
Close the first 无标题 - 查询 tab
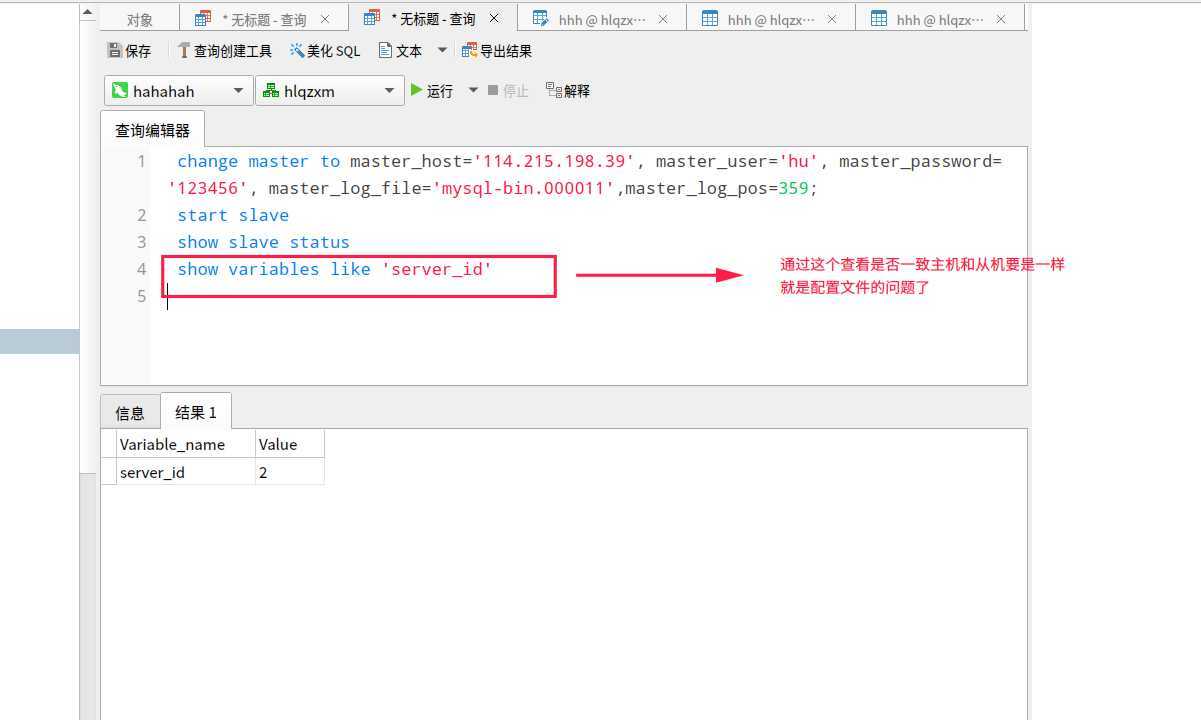coord(325,19)
